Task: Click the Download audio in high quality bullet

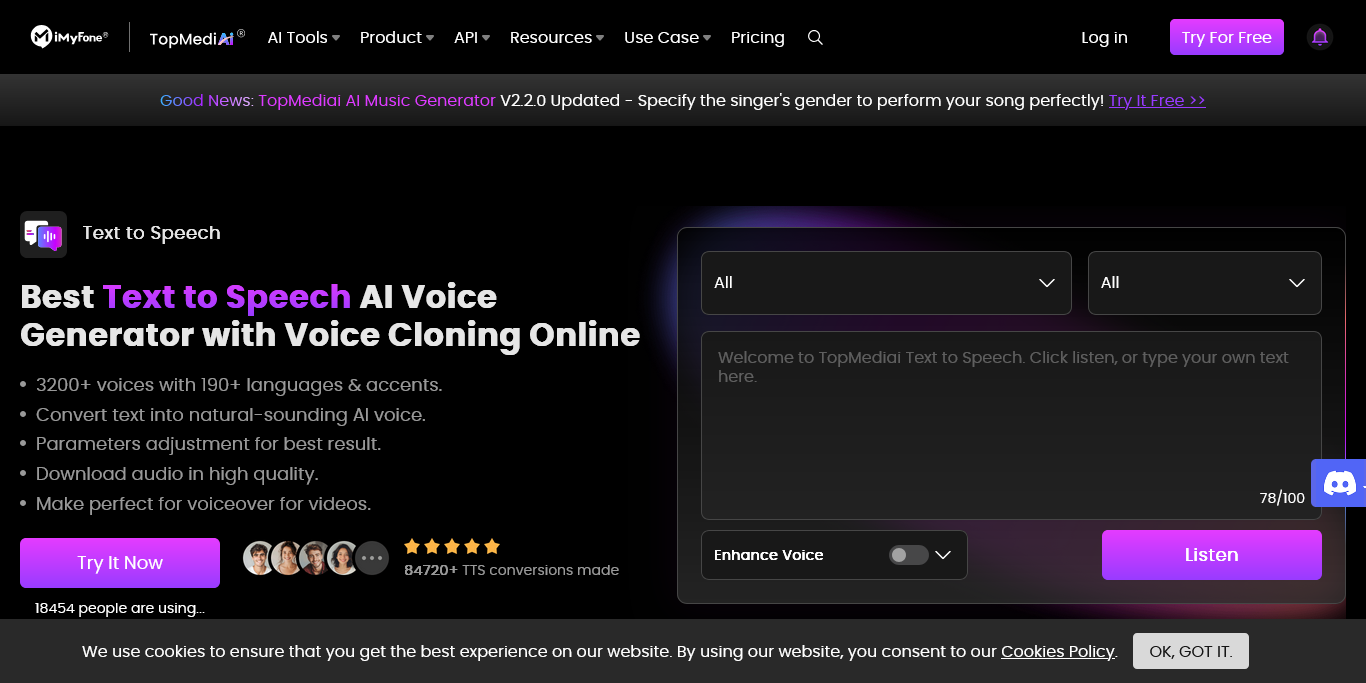Action: (177, 474)
